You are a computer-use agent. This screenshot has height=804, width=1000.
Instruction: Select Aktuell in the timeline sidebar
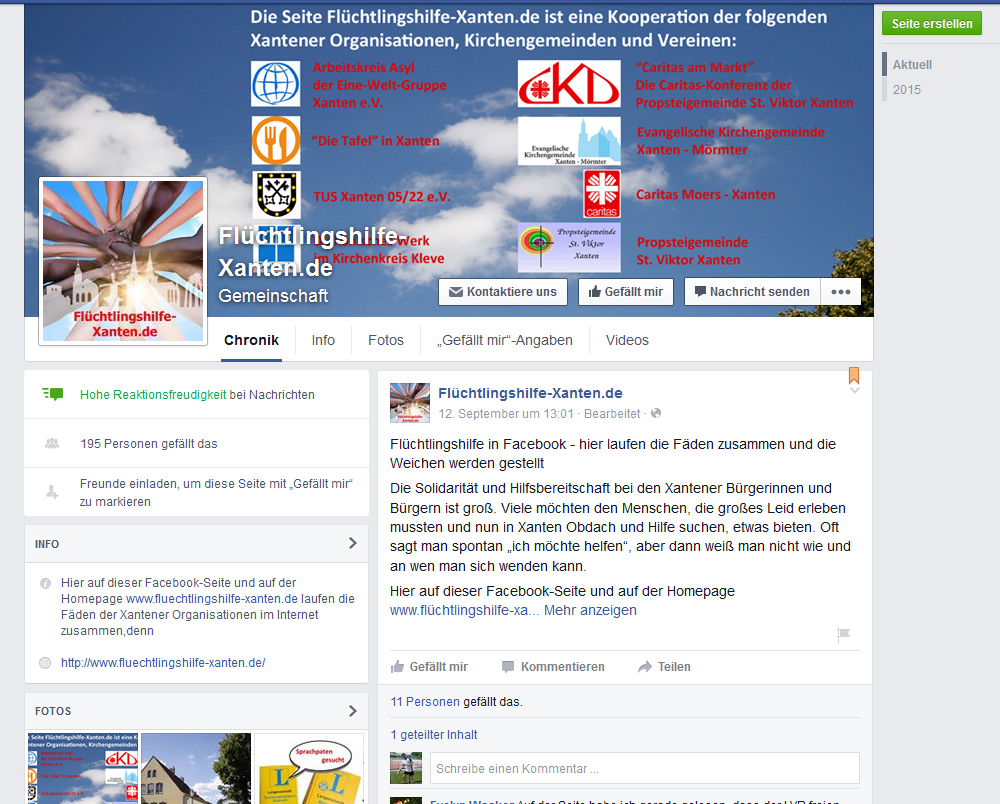coord(912,64)
